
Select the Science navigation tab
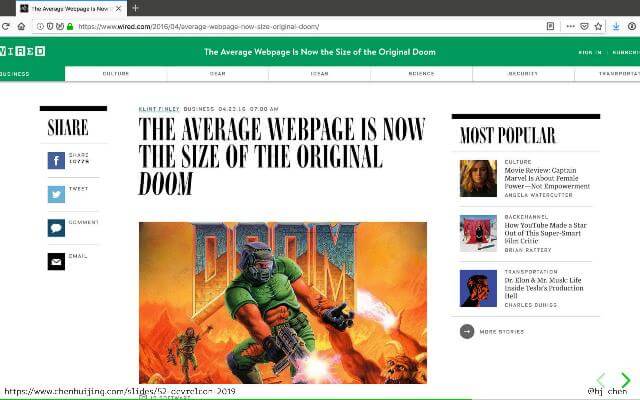coord(421,74)
